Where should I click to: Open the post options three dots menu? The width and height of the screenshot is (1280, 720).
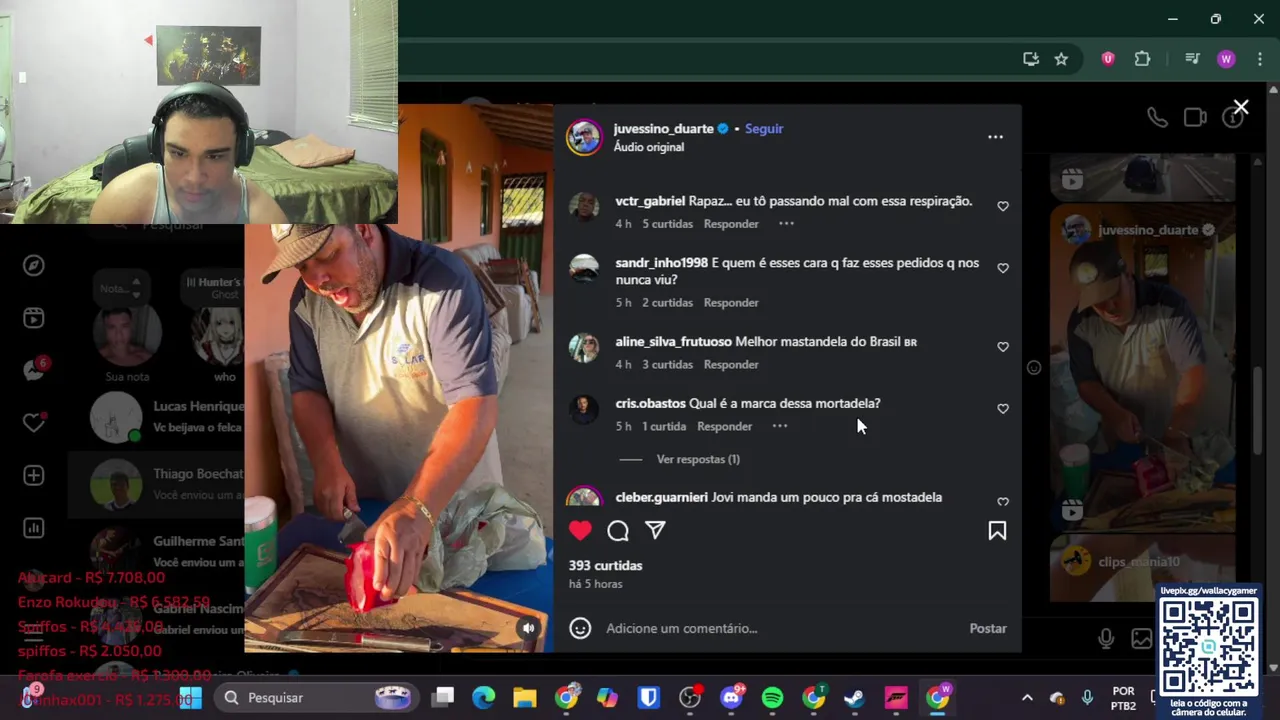click(x=995, y=137)
